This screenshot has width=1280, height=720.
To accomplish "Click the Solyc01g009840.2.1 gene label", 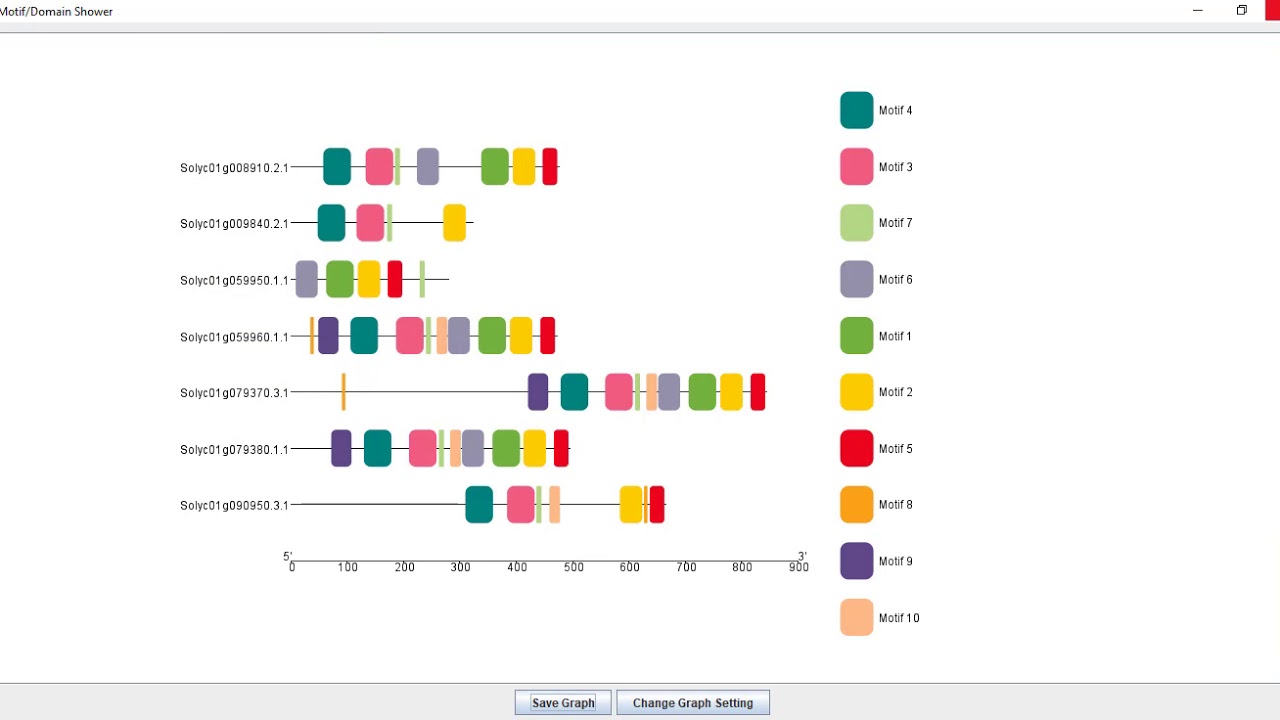I will pyautogui.click(x=234, y=224).
